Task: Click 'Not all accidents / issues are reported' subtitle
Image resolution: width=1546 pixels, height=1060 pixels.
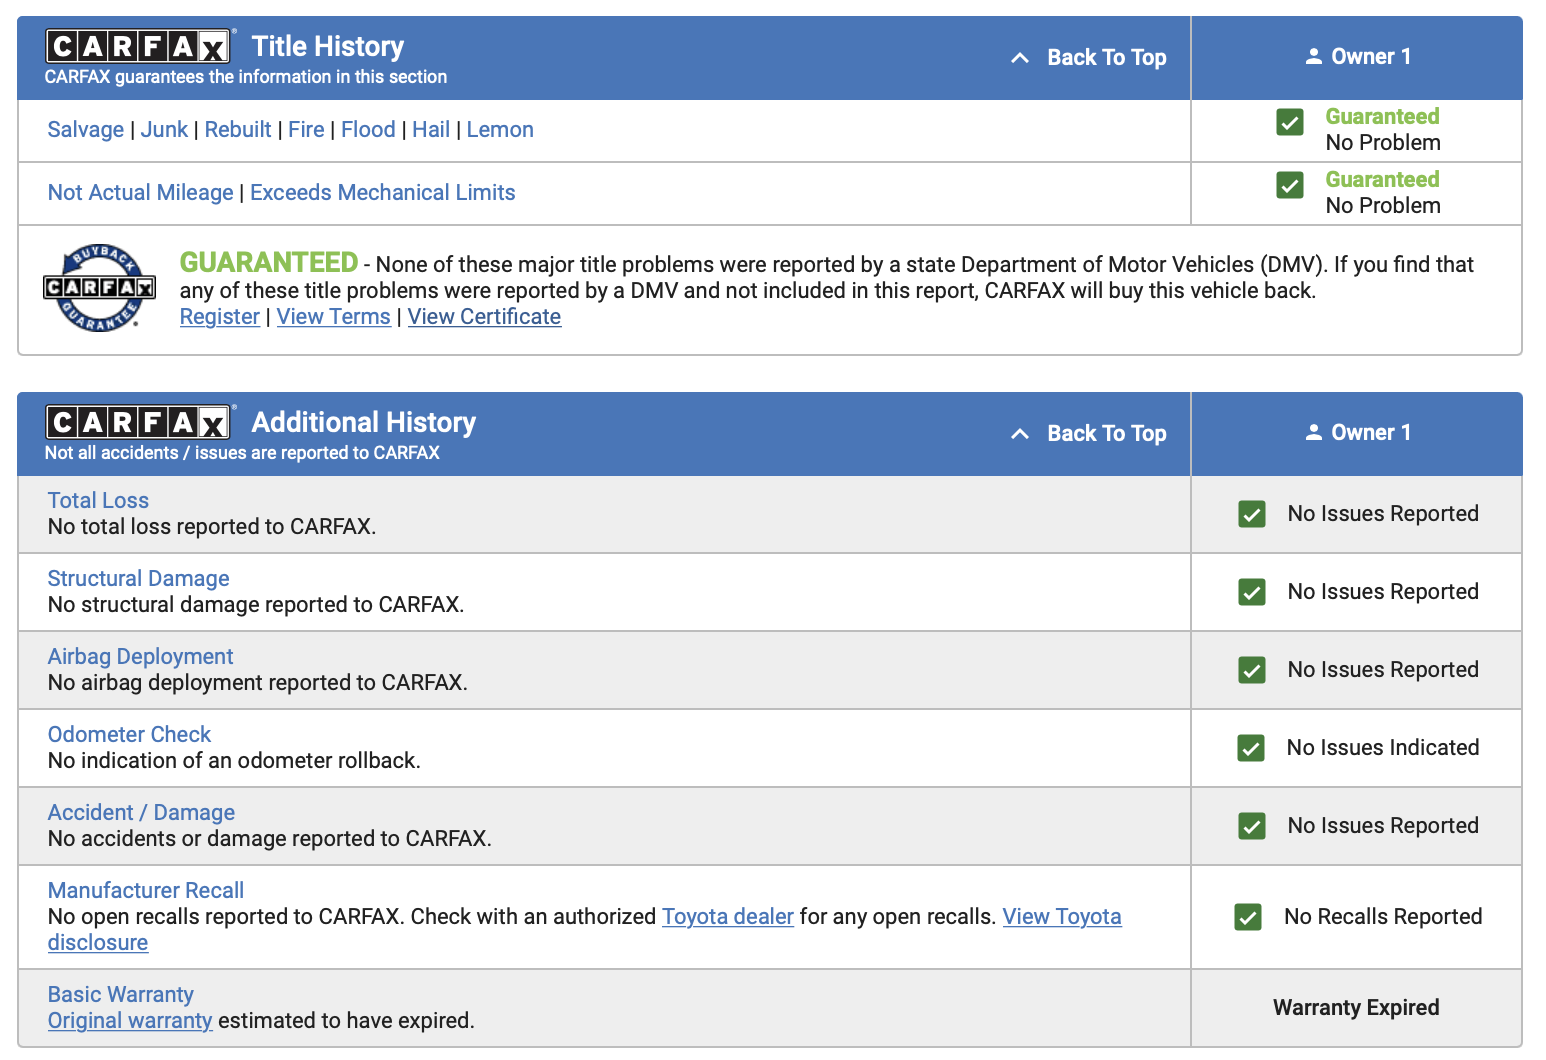Action: [242, 453]
